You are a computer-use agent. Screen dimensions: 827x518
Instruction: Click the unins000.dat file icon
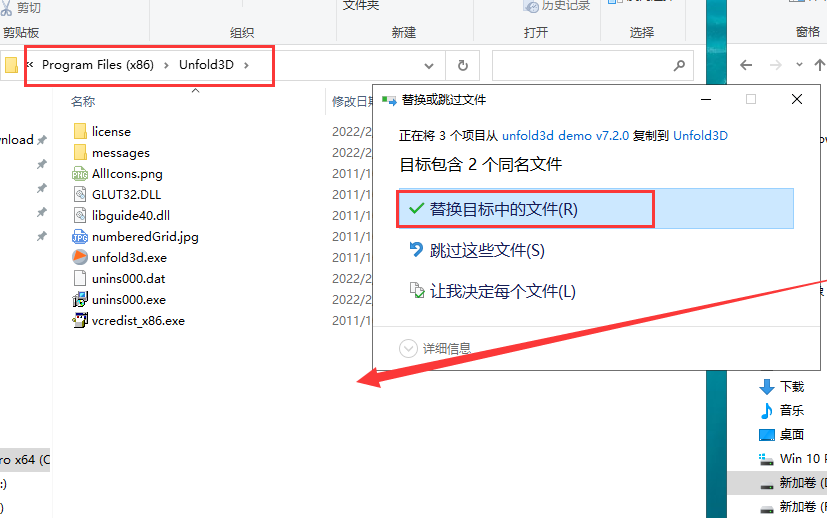(x=80, y=279)
